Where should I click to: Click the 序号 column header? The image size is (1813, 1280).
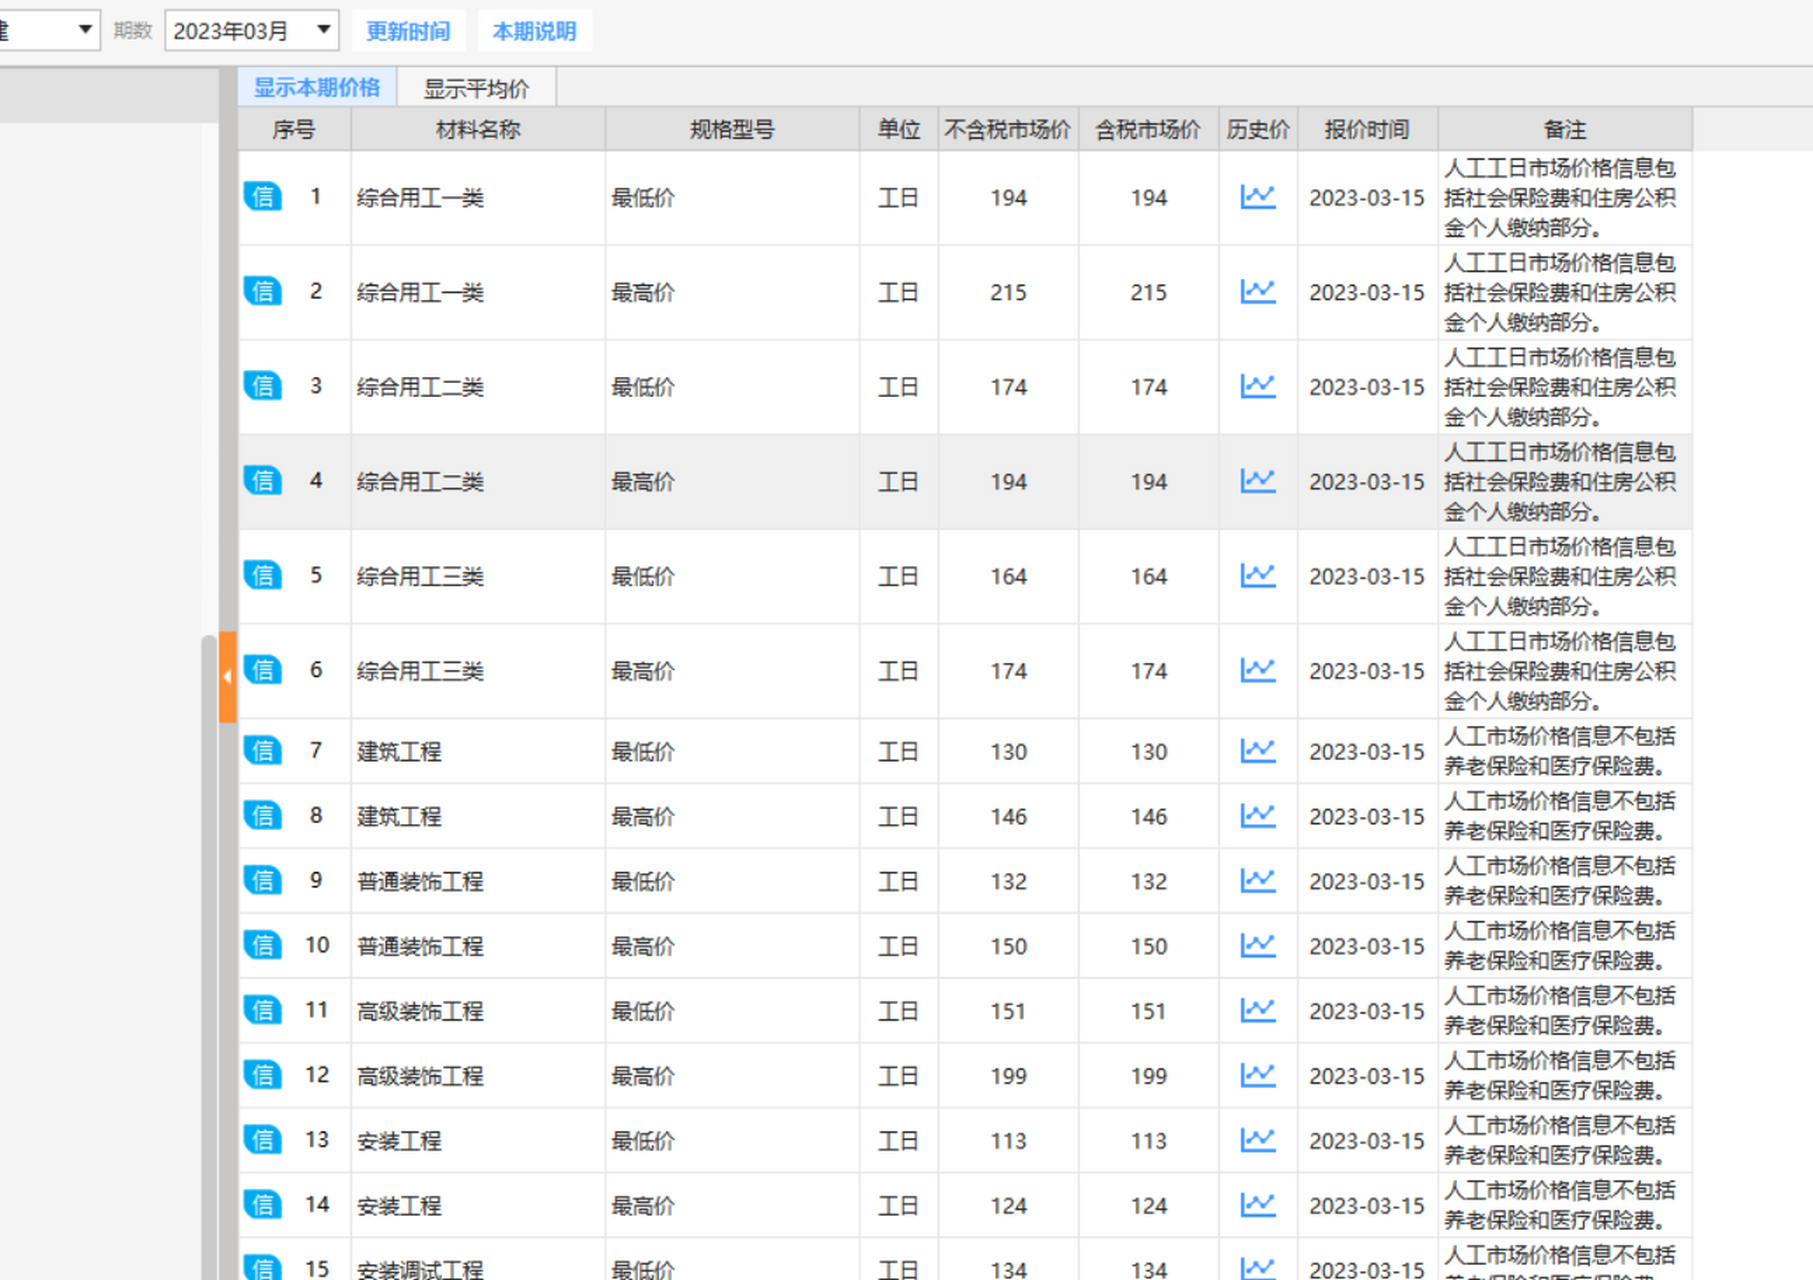pos(294,129)
